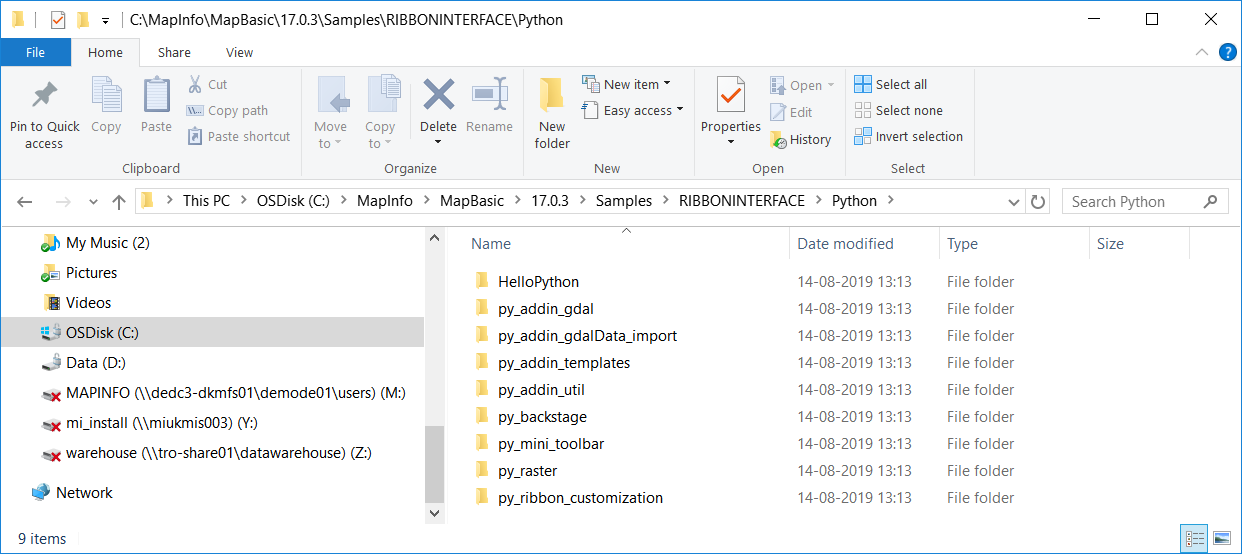Image resolution: width=1242 pixels, height=554 pixels.
Task: Open the Properties dropdown arrow
Action: click(x=731, y=142)
